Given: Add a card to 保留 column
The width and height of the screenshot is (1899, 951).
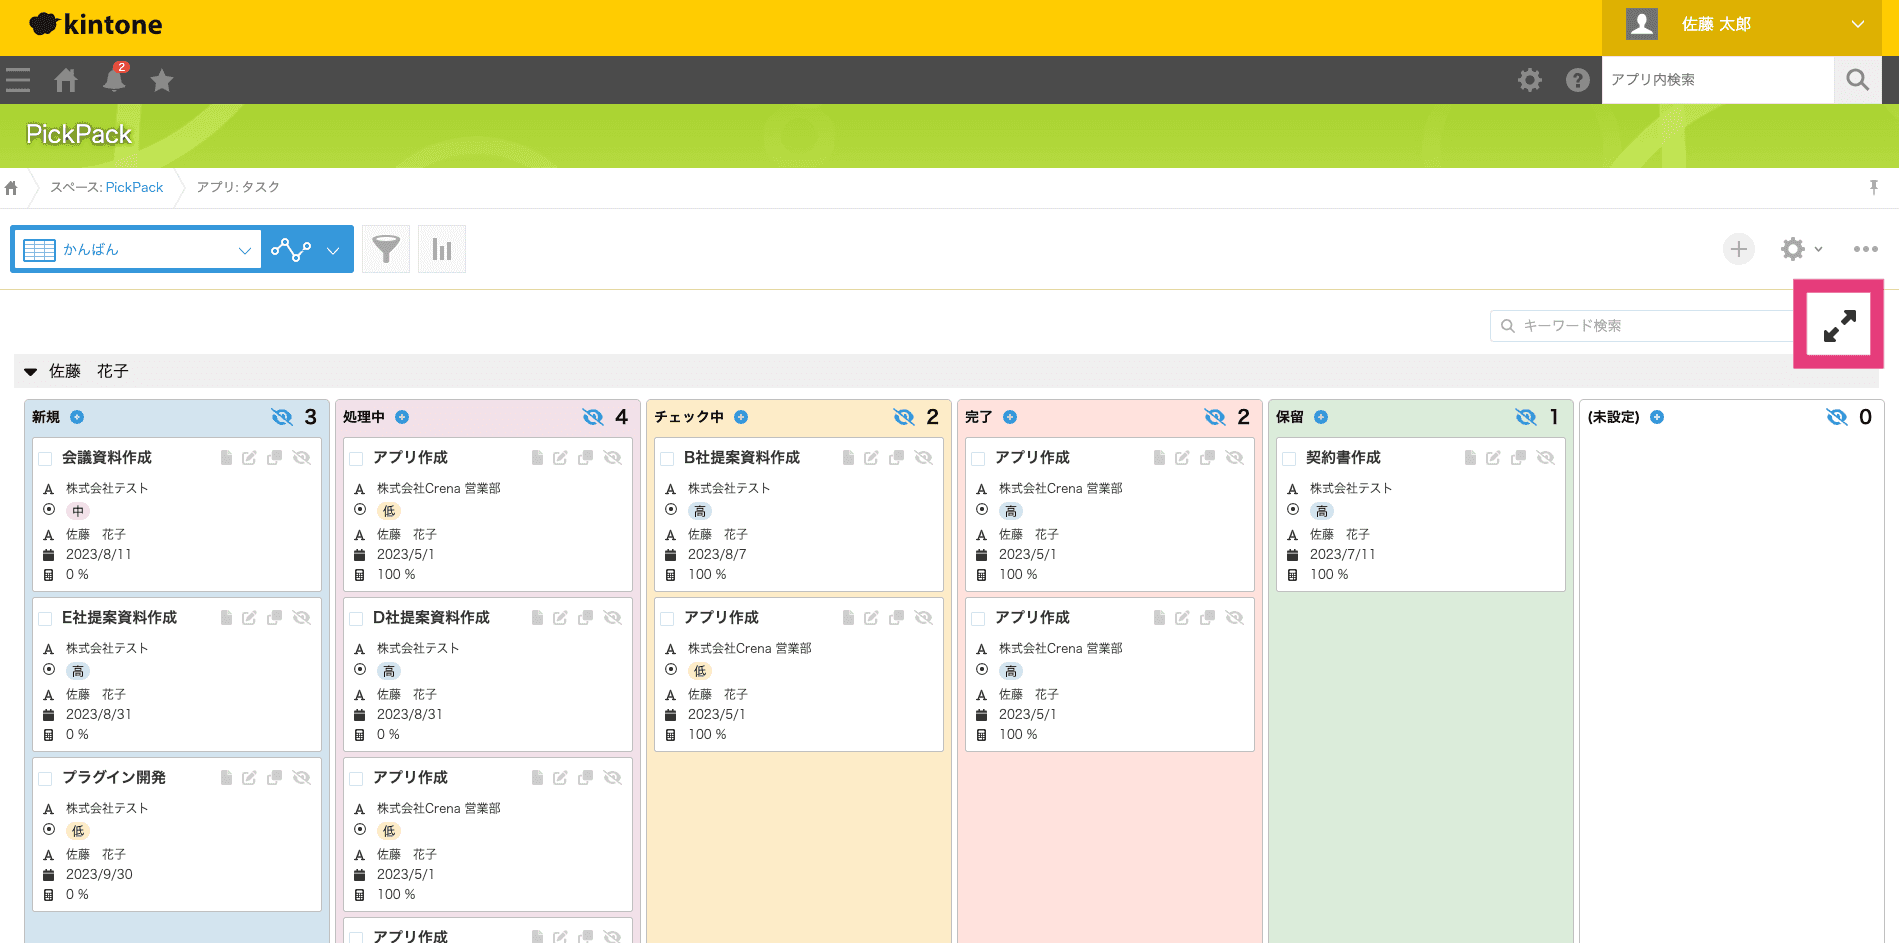Looking at the screenshot, I should (1321, 417).
